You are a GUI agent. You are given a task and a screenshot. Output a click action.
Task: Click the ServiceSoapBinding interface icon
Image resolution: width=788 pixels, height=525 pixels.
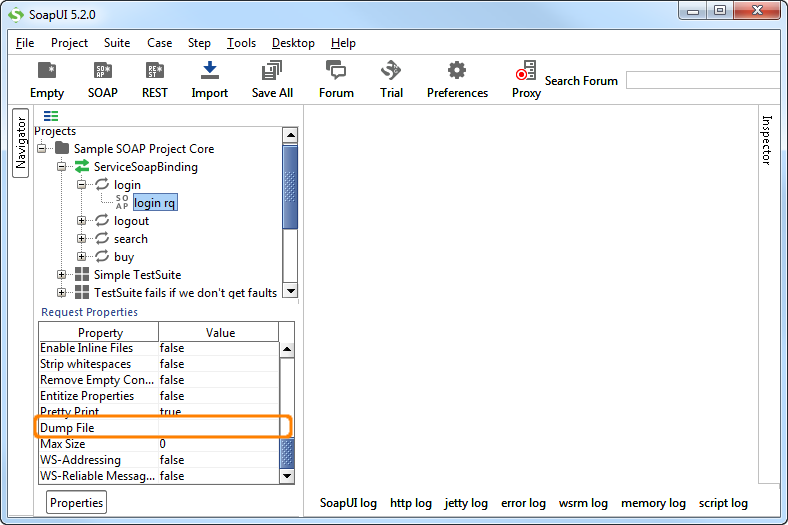[82, 166]
